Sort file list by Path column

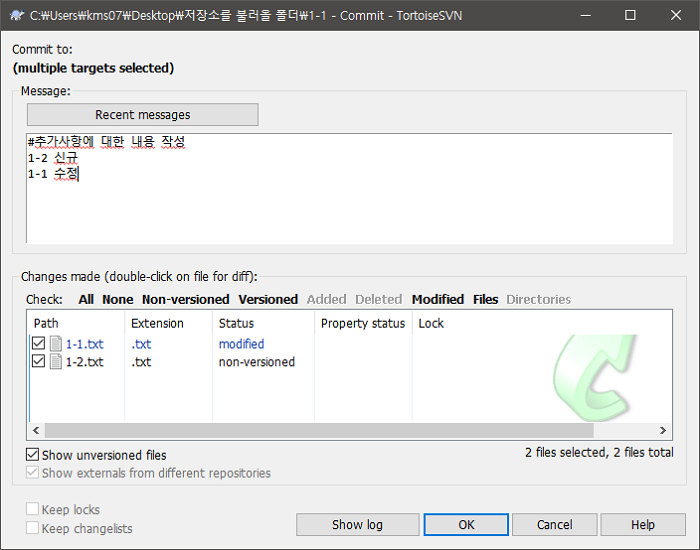coord(46,323)
